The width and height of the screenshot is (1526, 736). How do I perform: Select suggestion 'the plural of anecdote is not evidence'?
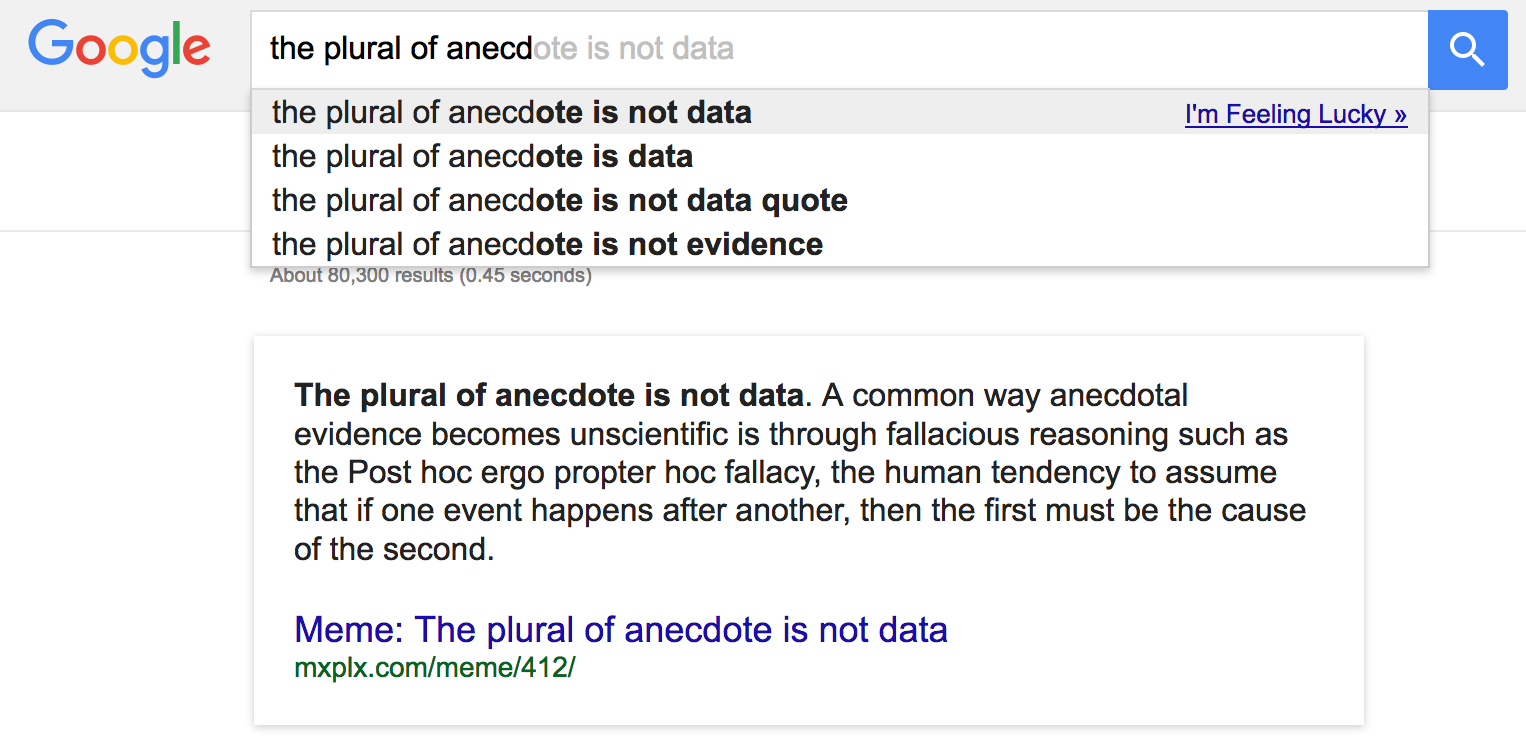click(546, 243)
